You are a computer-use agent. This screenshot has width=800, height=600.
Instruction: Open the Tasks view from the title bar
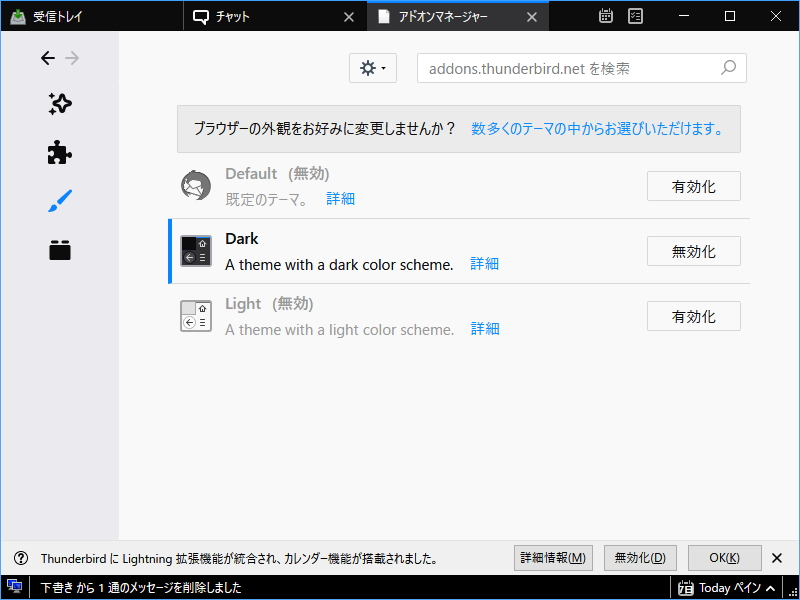(x=635, y=16)
